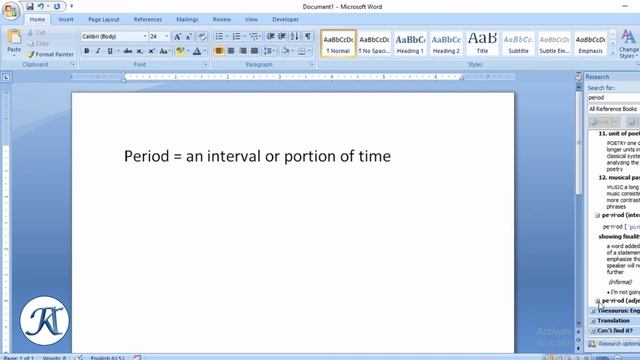
Task: Apply the Normal style
Action: point(338,43)
